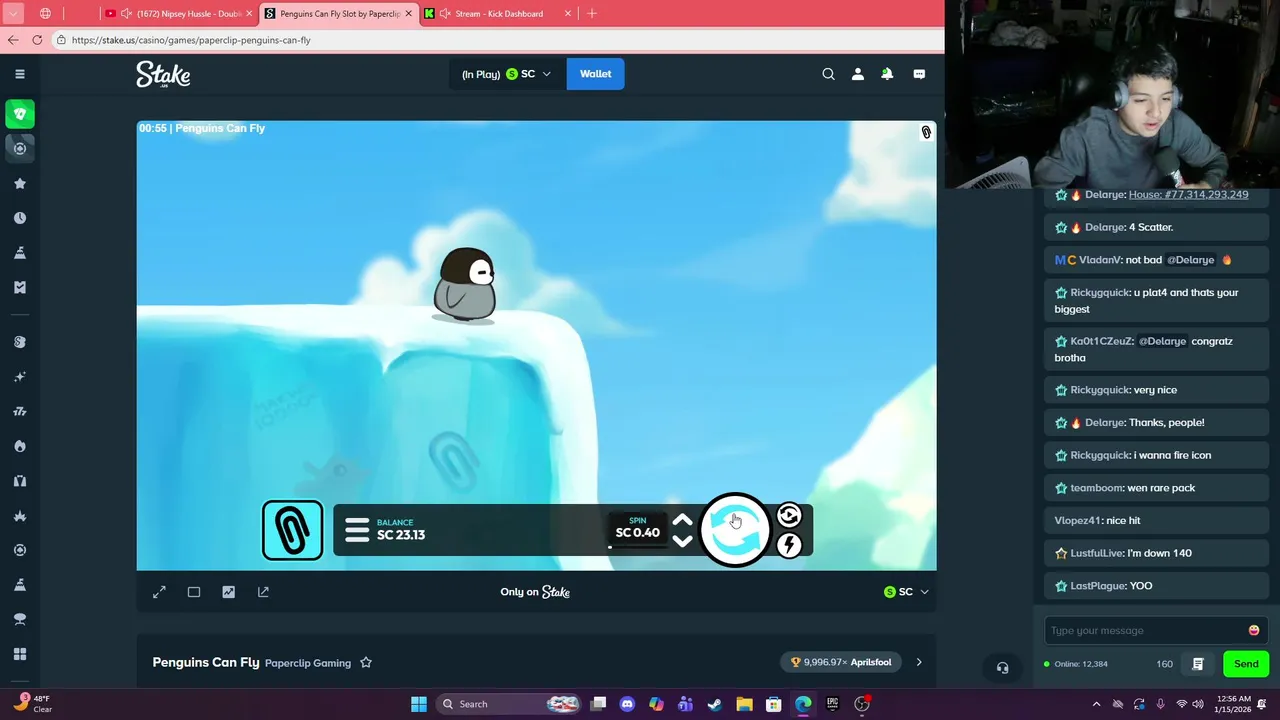Toggle turbo lightning mode in game

pyautogui.click(x=789, y=545)
